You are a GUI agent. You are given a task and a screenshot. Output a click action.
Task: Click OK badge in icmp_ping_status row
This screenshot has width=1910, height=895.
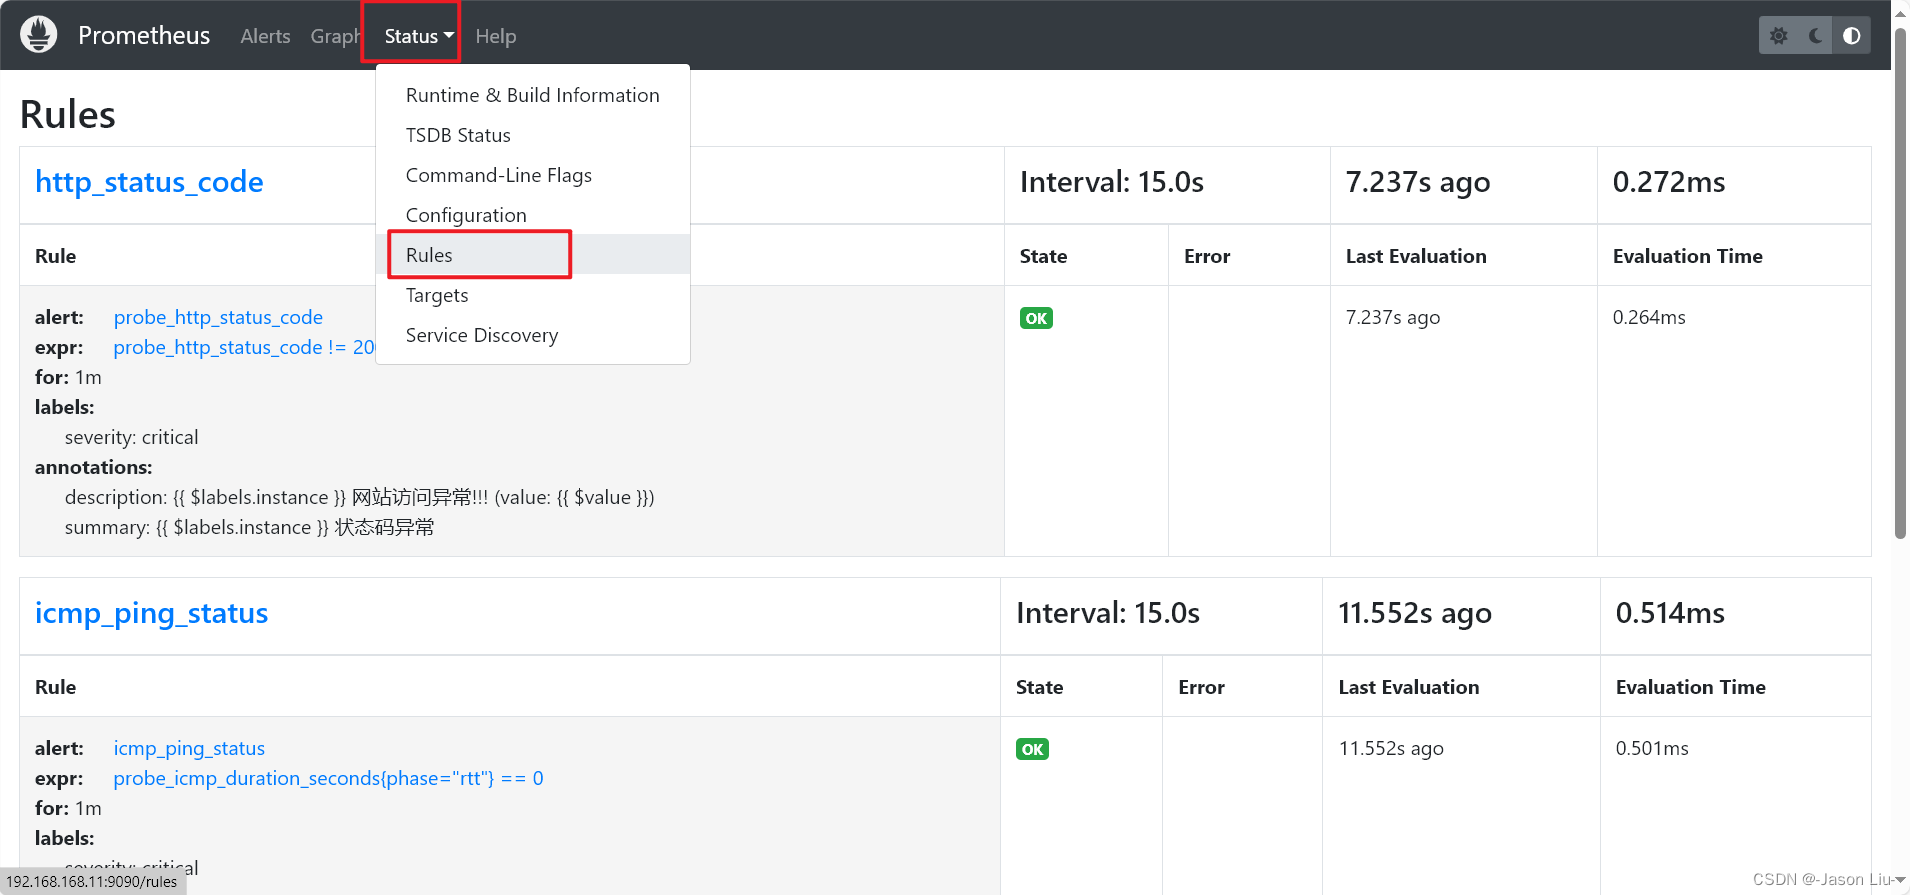(1032, 749)
